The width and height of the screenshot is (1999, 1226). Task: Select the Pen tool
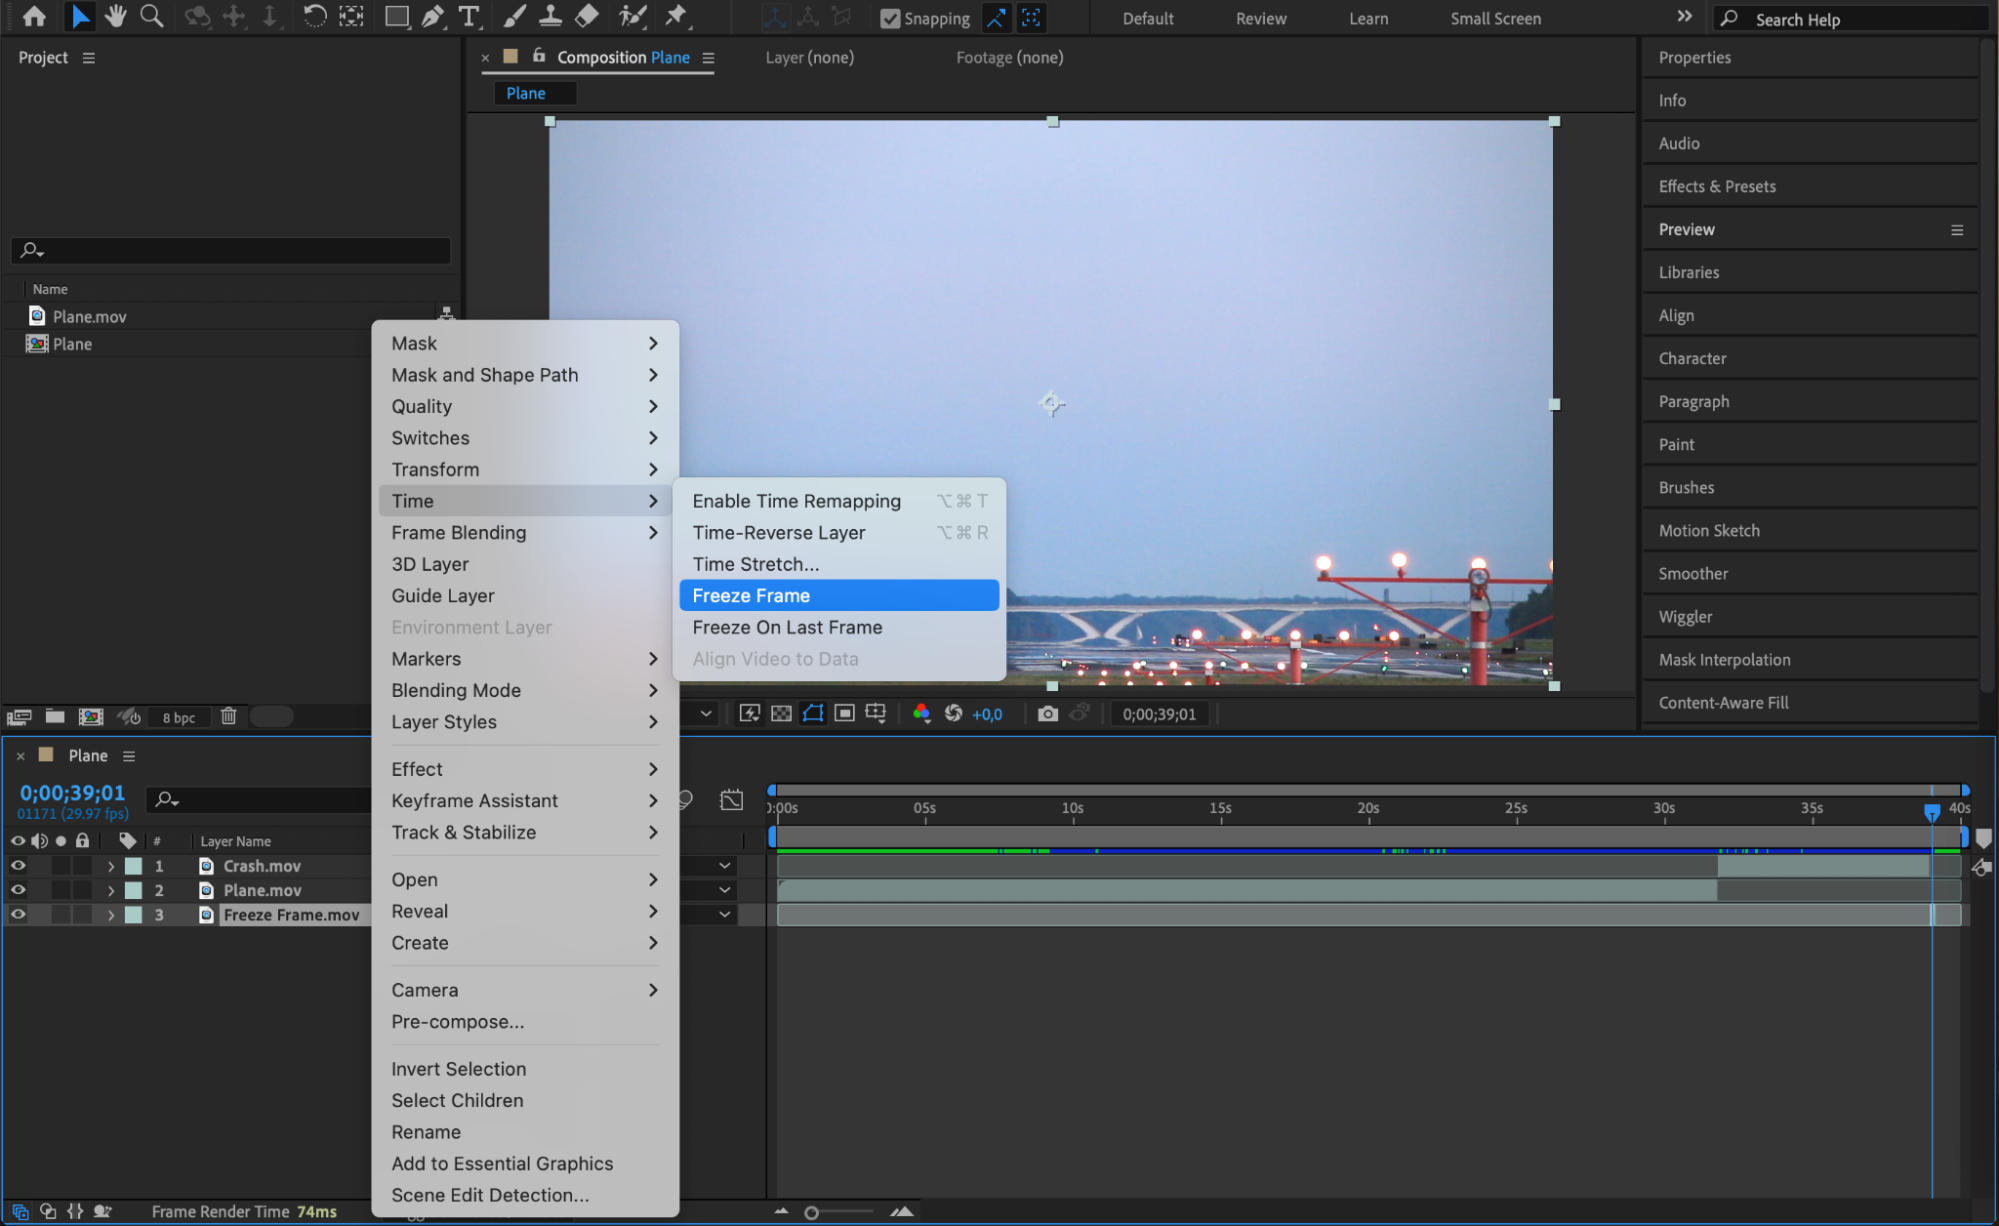point(432,16)
